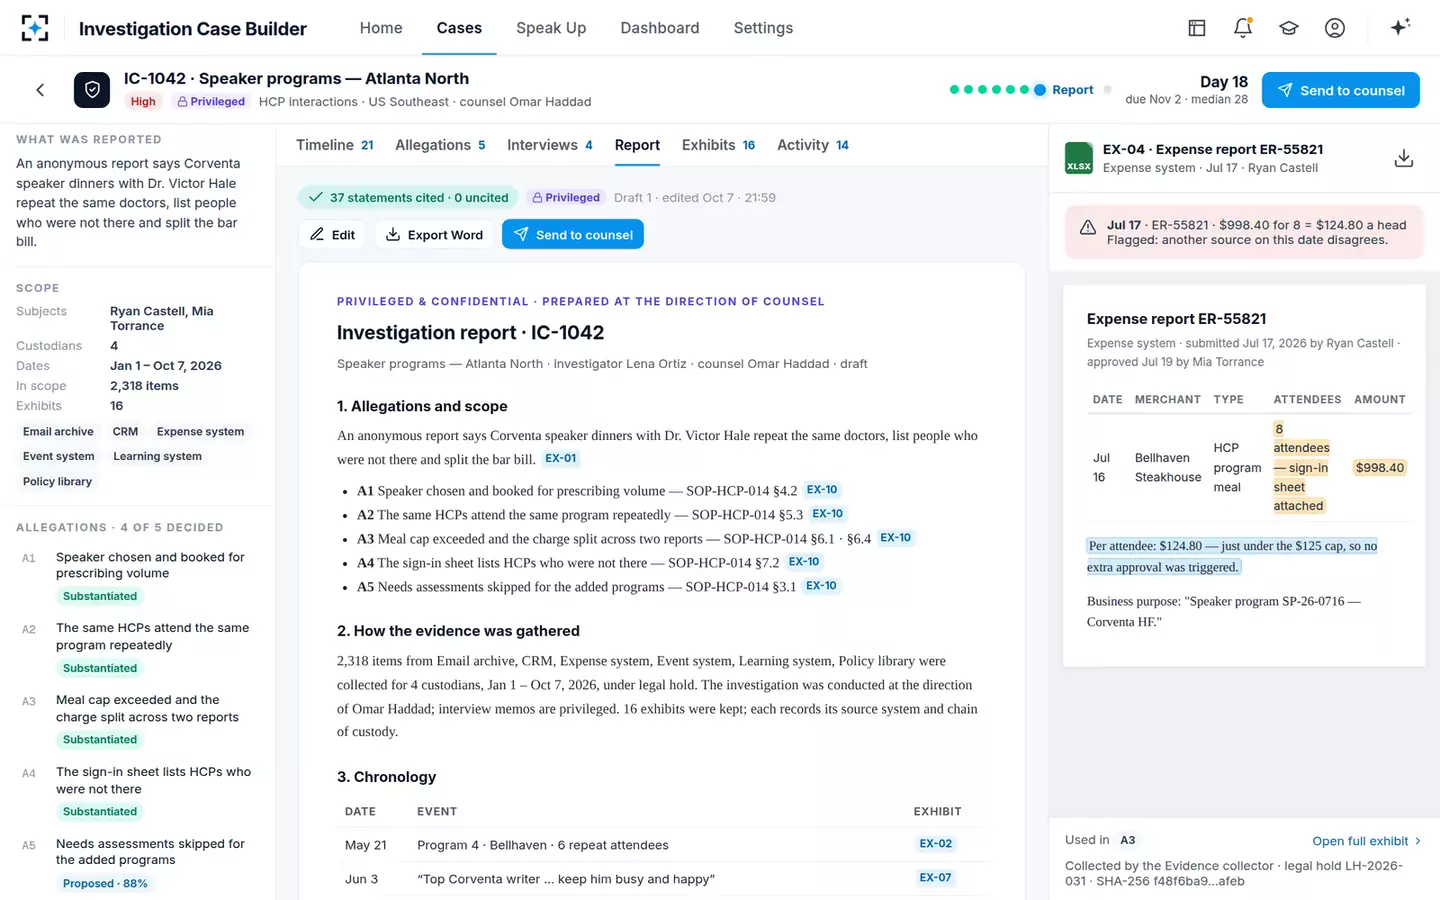The image size is (1440, 900).
Task: Click EX-10 citation on allegation A1 line
Action: click(822, 489)
